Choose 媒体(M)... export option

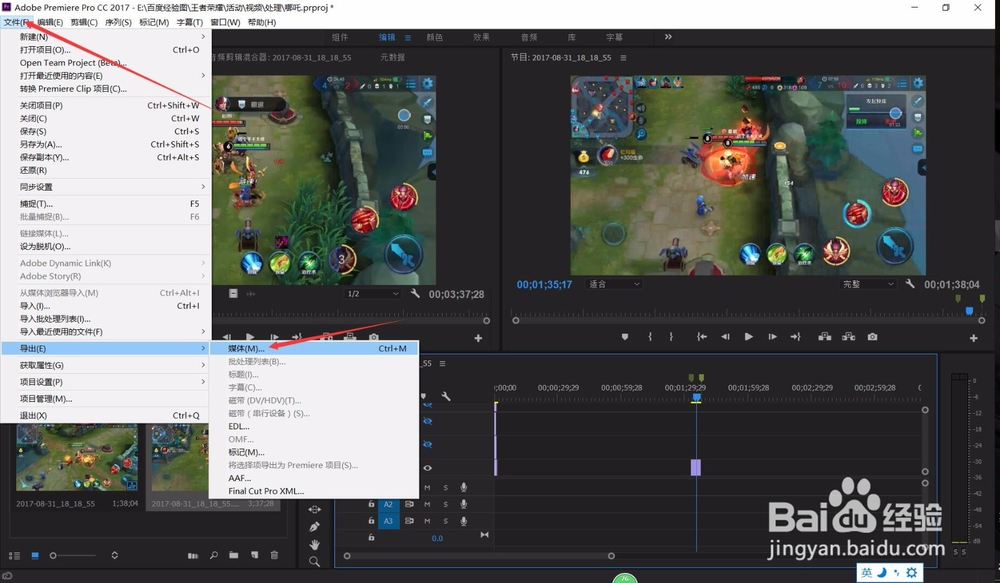tap(314, 348)
